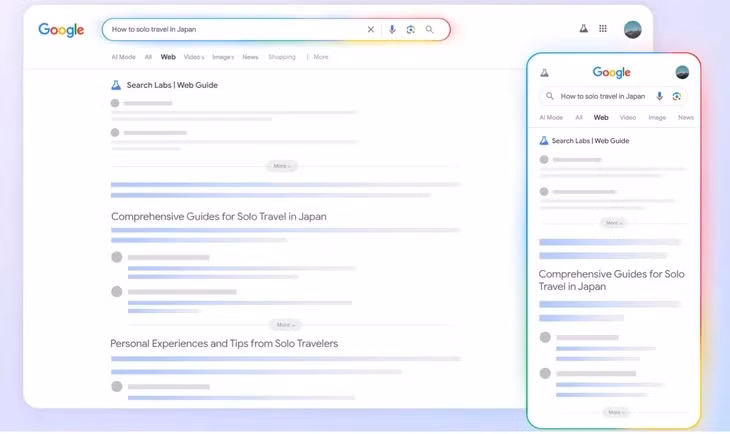Expand the More button at mobile view bottom

coord(616,412)
